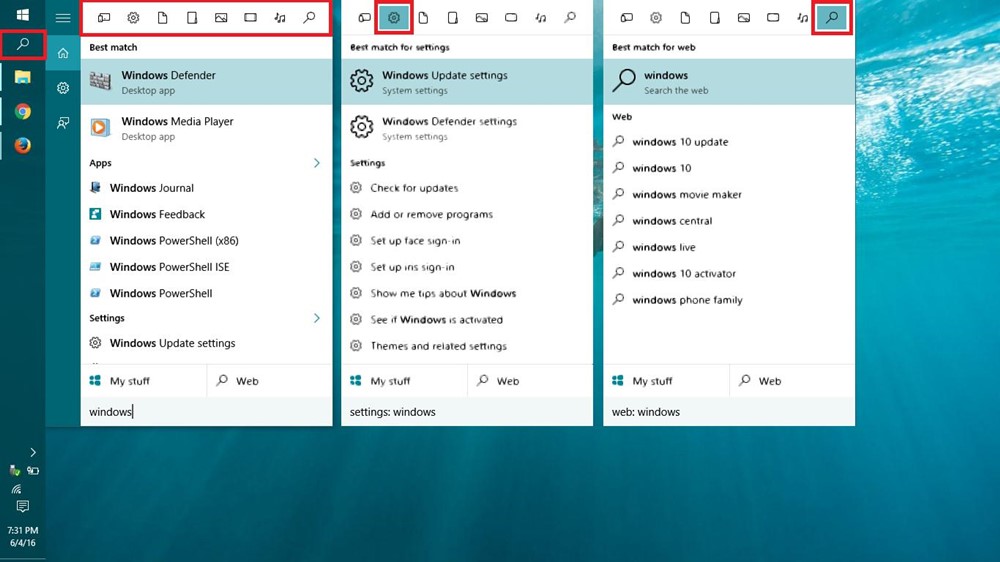The image size is (1000, 562).
Task: Click My stuff in 'web: windows' panel
Action: (666, 381)
